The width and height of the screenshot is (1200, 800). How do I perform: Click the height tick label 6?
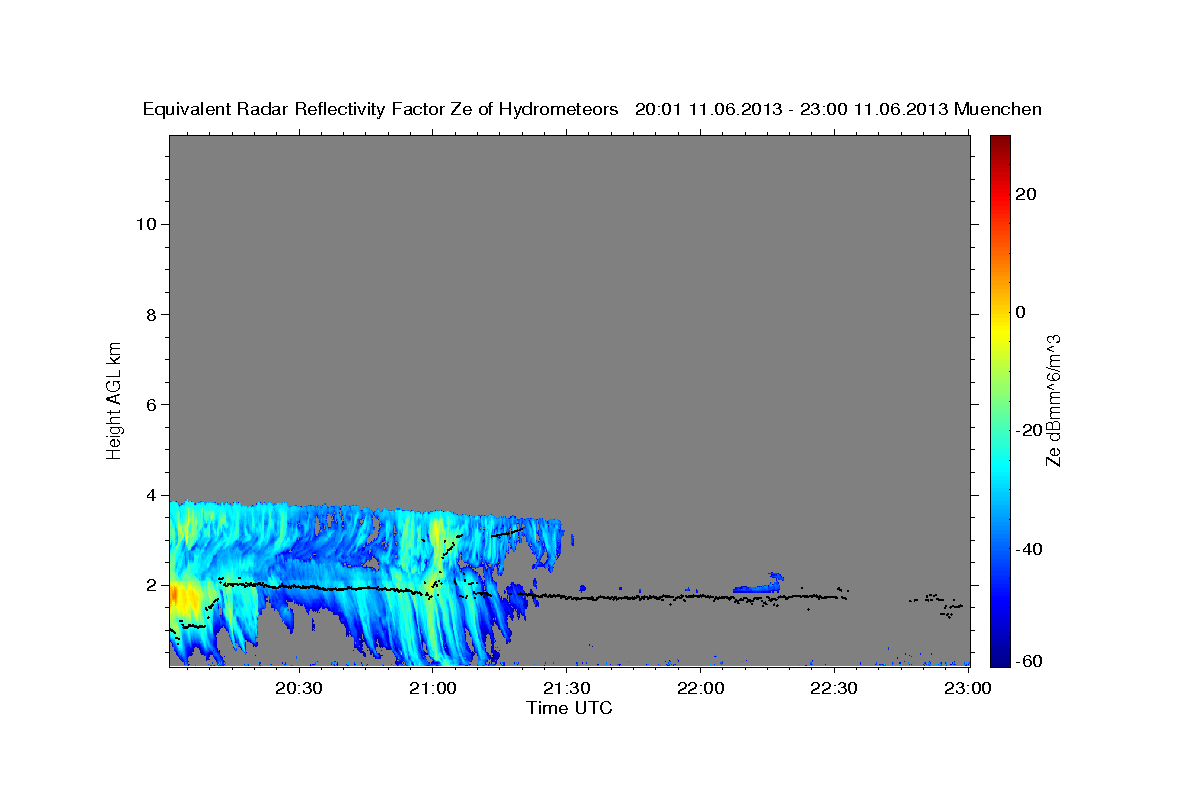tap(152, 404)
